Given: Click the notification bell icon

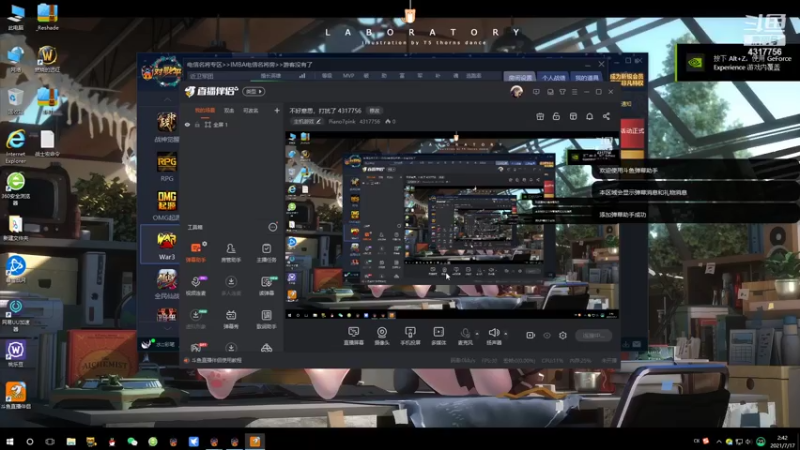Looking at the screenshot, I should pos(589,116).
